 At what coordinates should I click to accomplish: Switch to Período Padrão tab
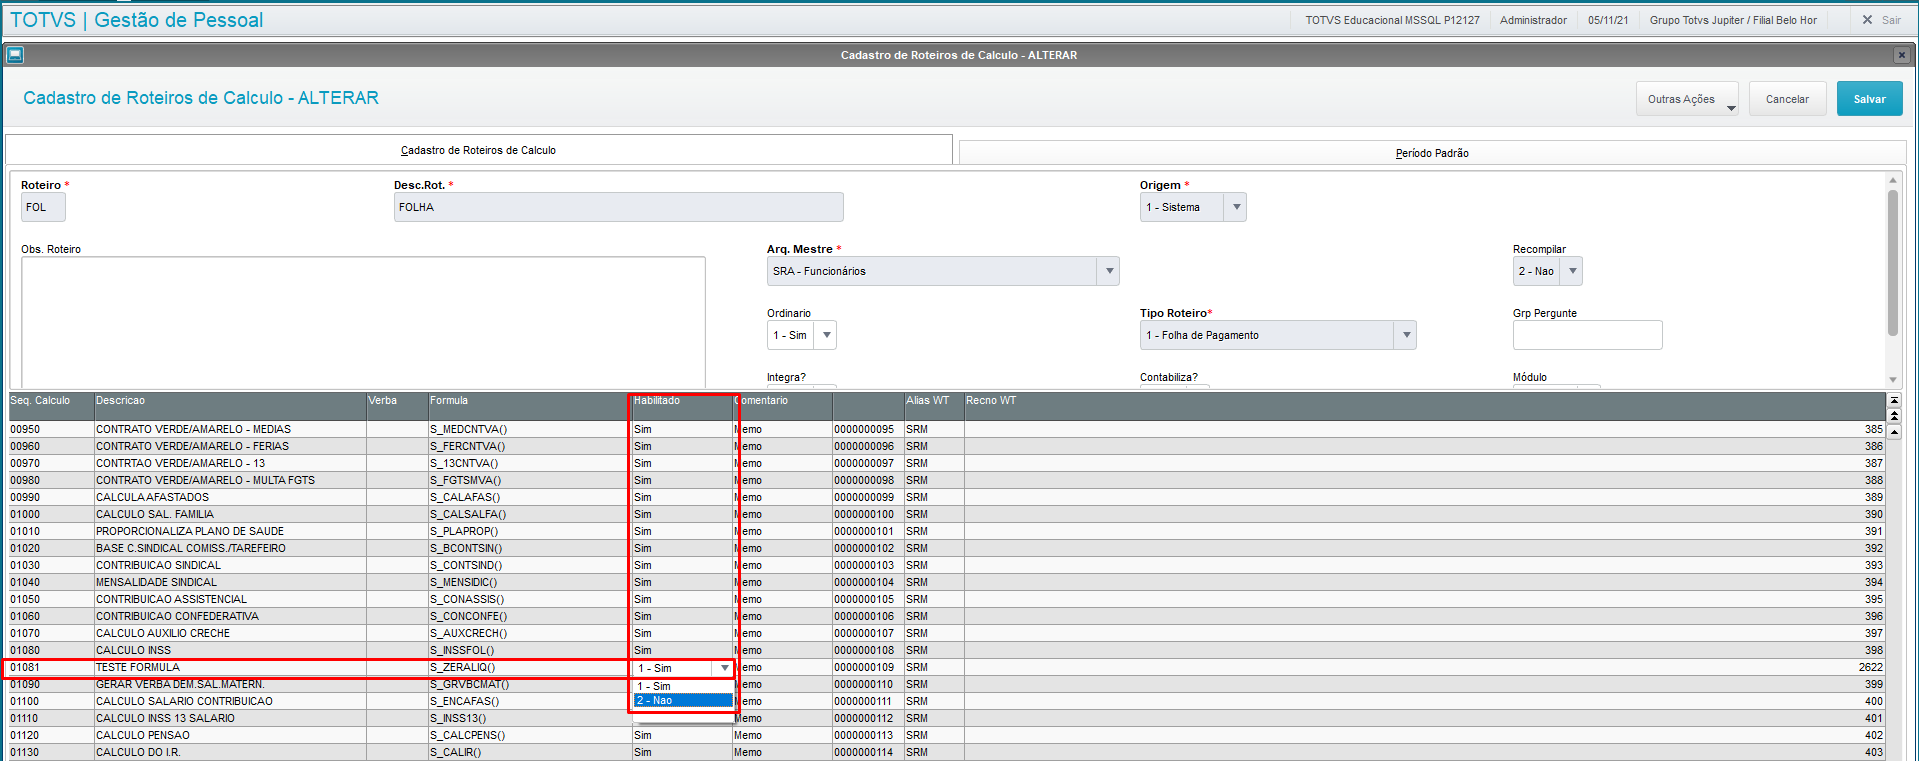[x=1432, y=153]
